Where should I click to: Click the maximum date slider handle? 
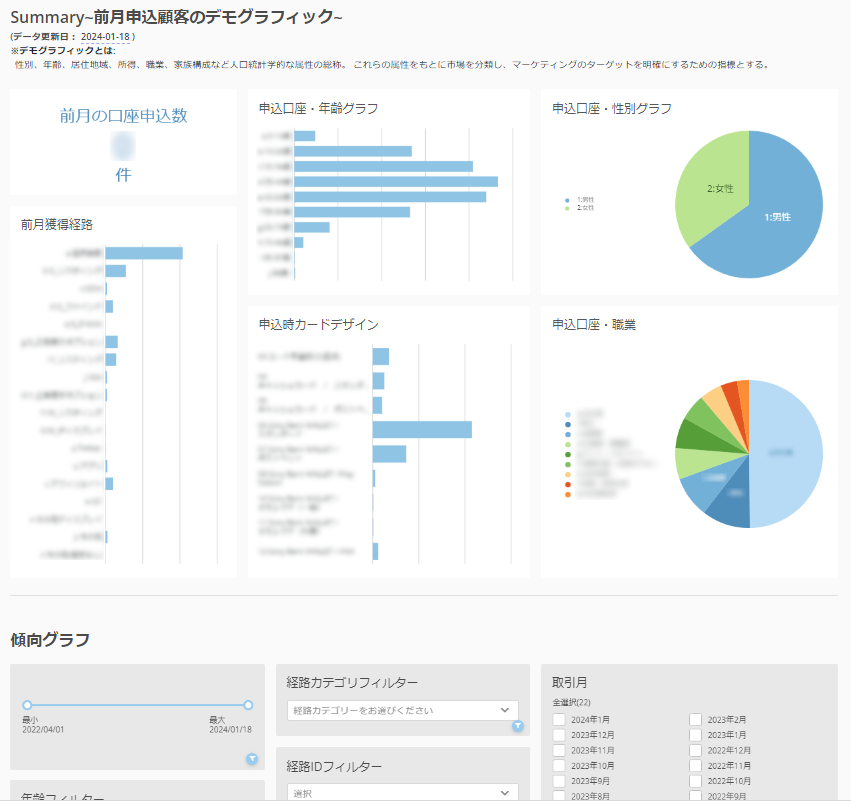[248, 705]
